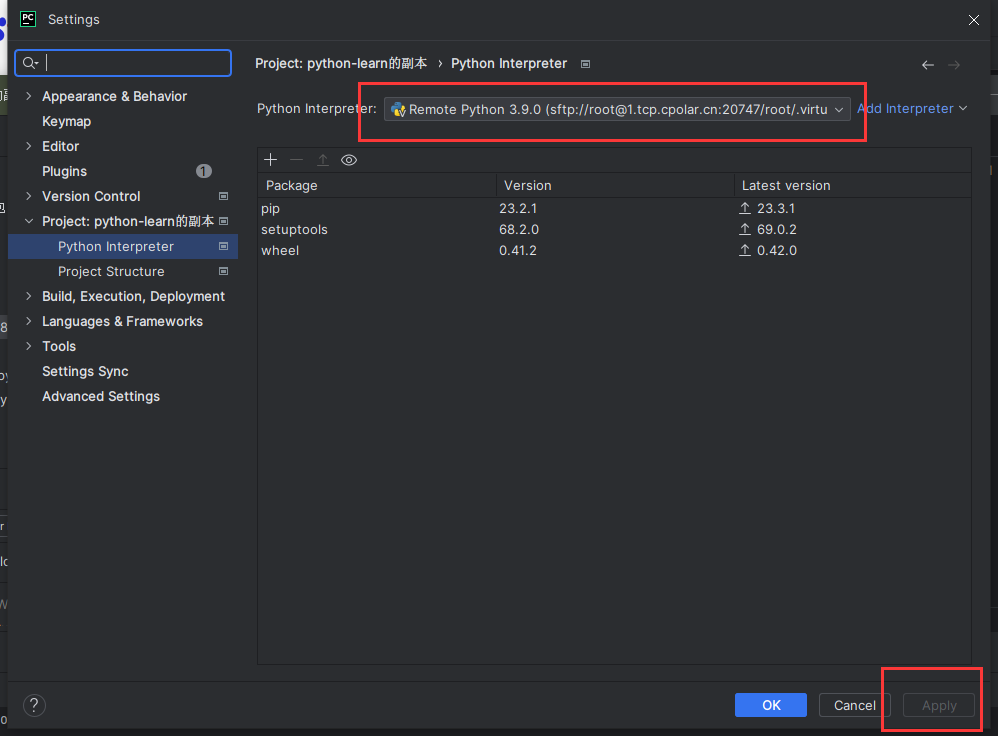Open the Keymap settings page
Image resolution: width=998 pixels, height=736 pixels.
(x=66, y=121)
